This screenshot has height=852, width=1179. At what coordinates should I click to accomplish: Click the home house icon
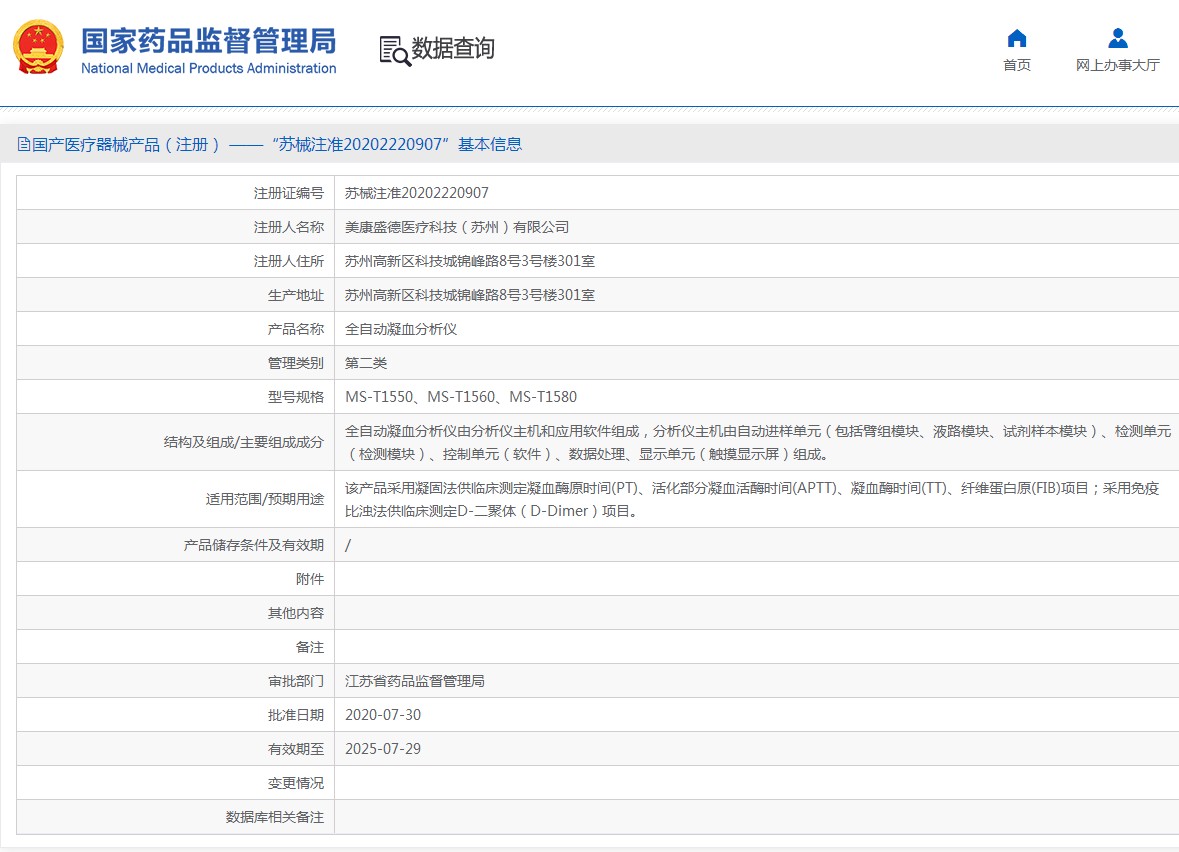pos(1016,39)
